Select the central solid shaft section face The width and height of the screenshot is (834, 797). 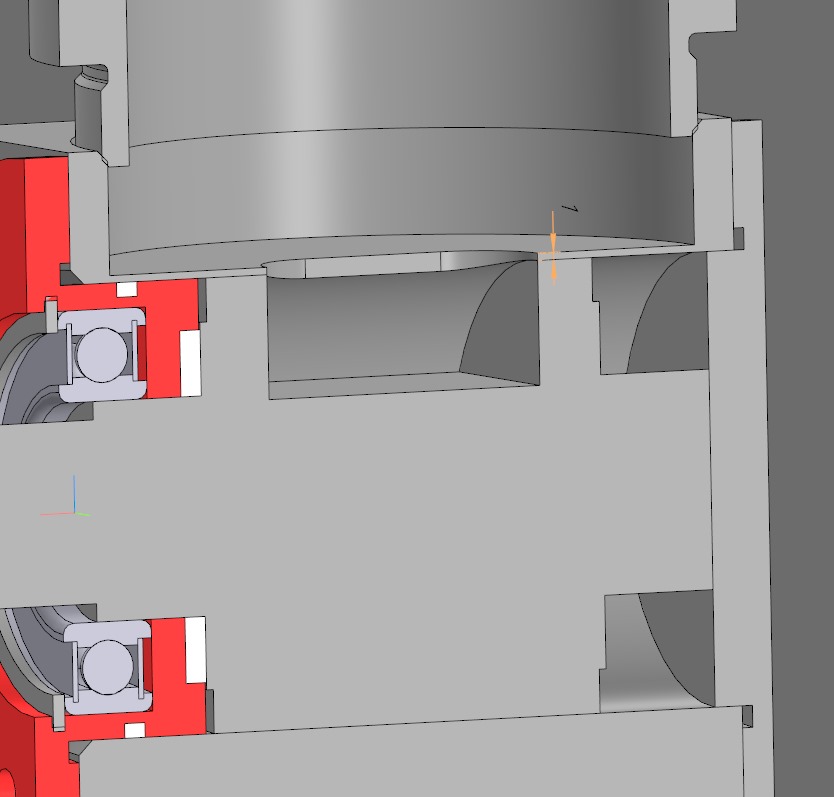pyautogui.click(x=400, y=500)
